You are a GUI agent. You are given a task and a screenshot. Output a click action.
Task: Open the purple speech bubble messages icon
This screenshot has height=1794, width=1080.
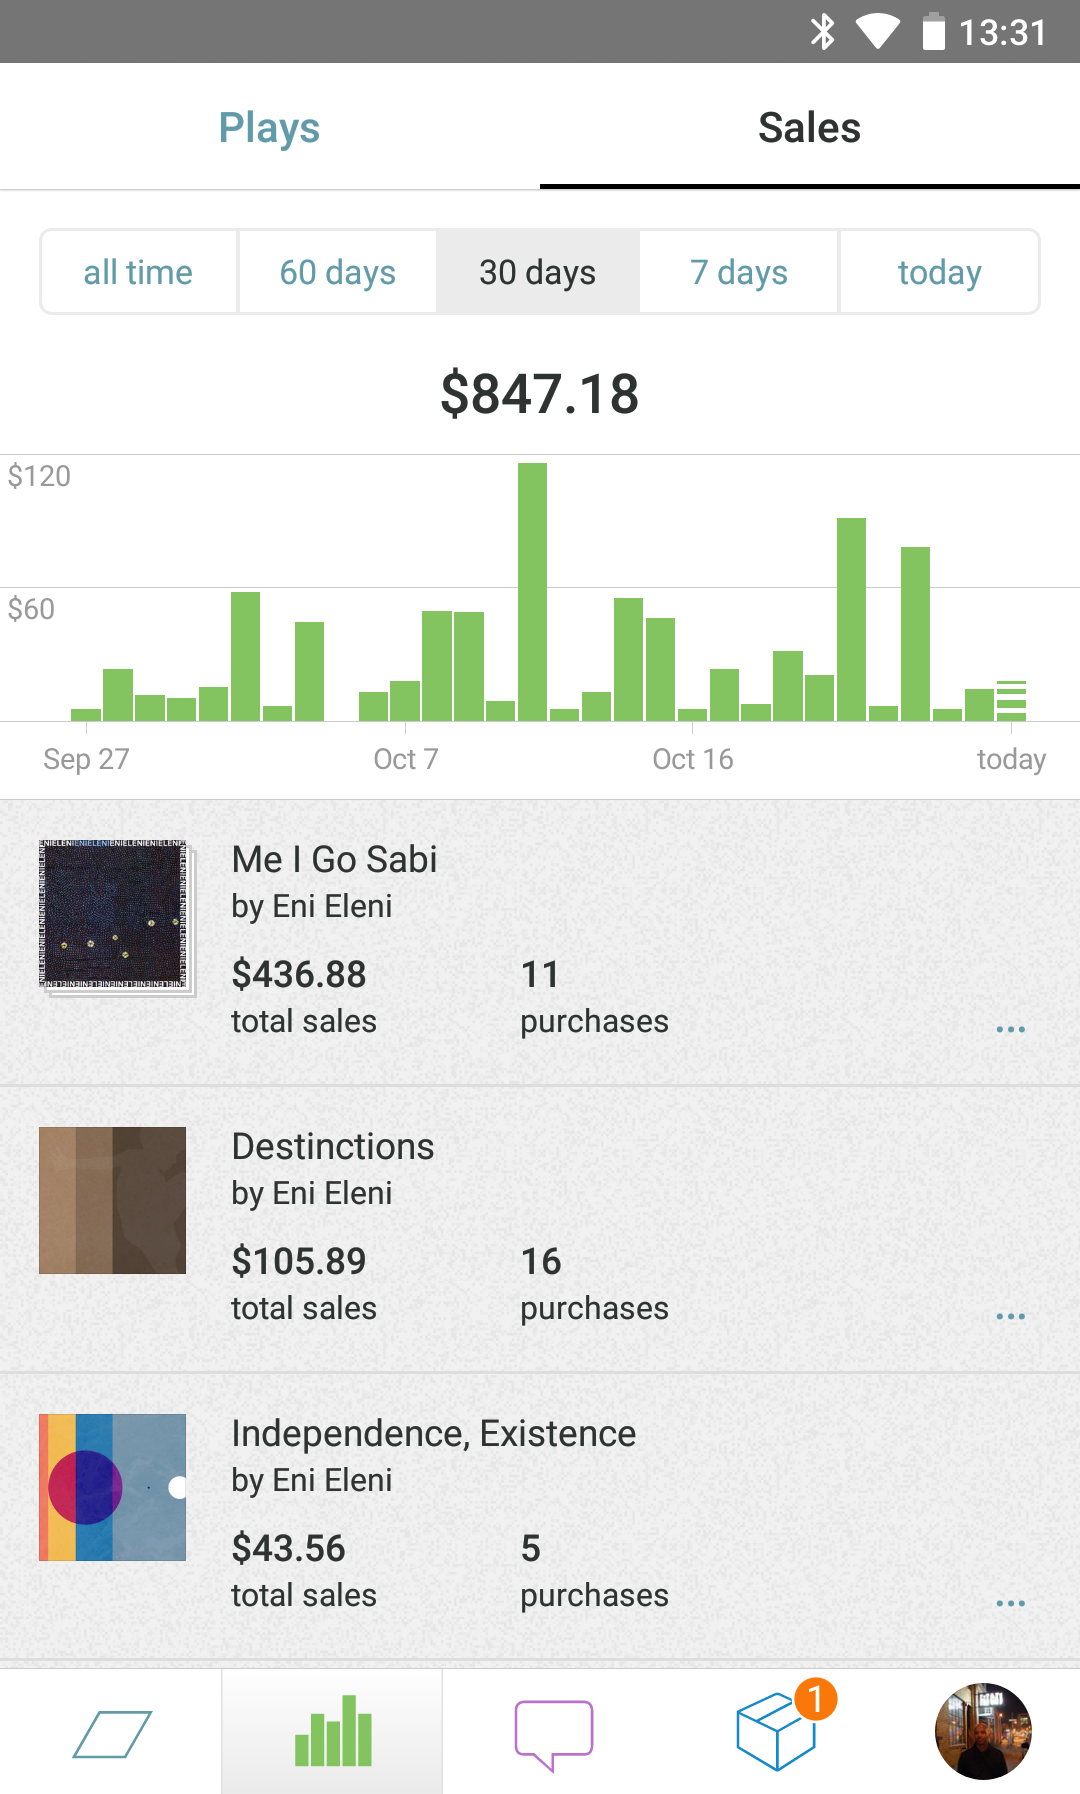pos(554,1733)
